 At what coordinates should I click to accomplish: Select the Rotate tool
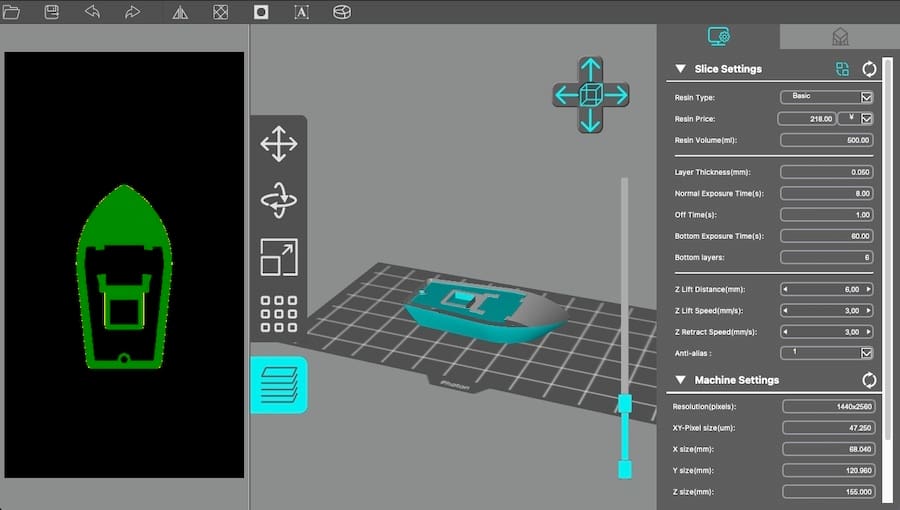278,200
